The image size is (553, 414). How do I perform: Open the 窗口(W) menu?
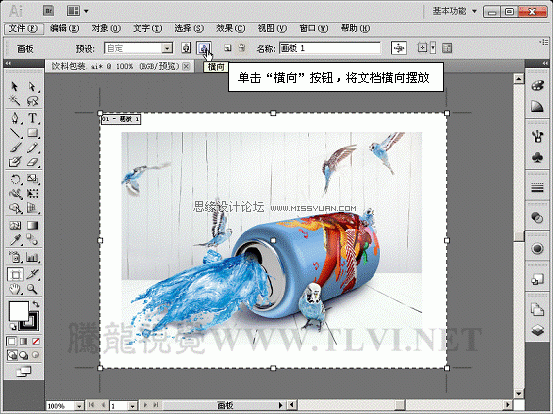[314, 29]
